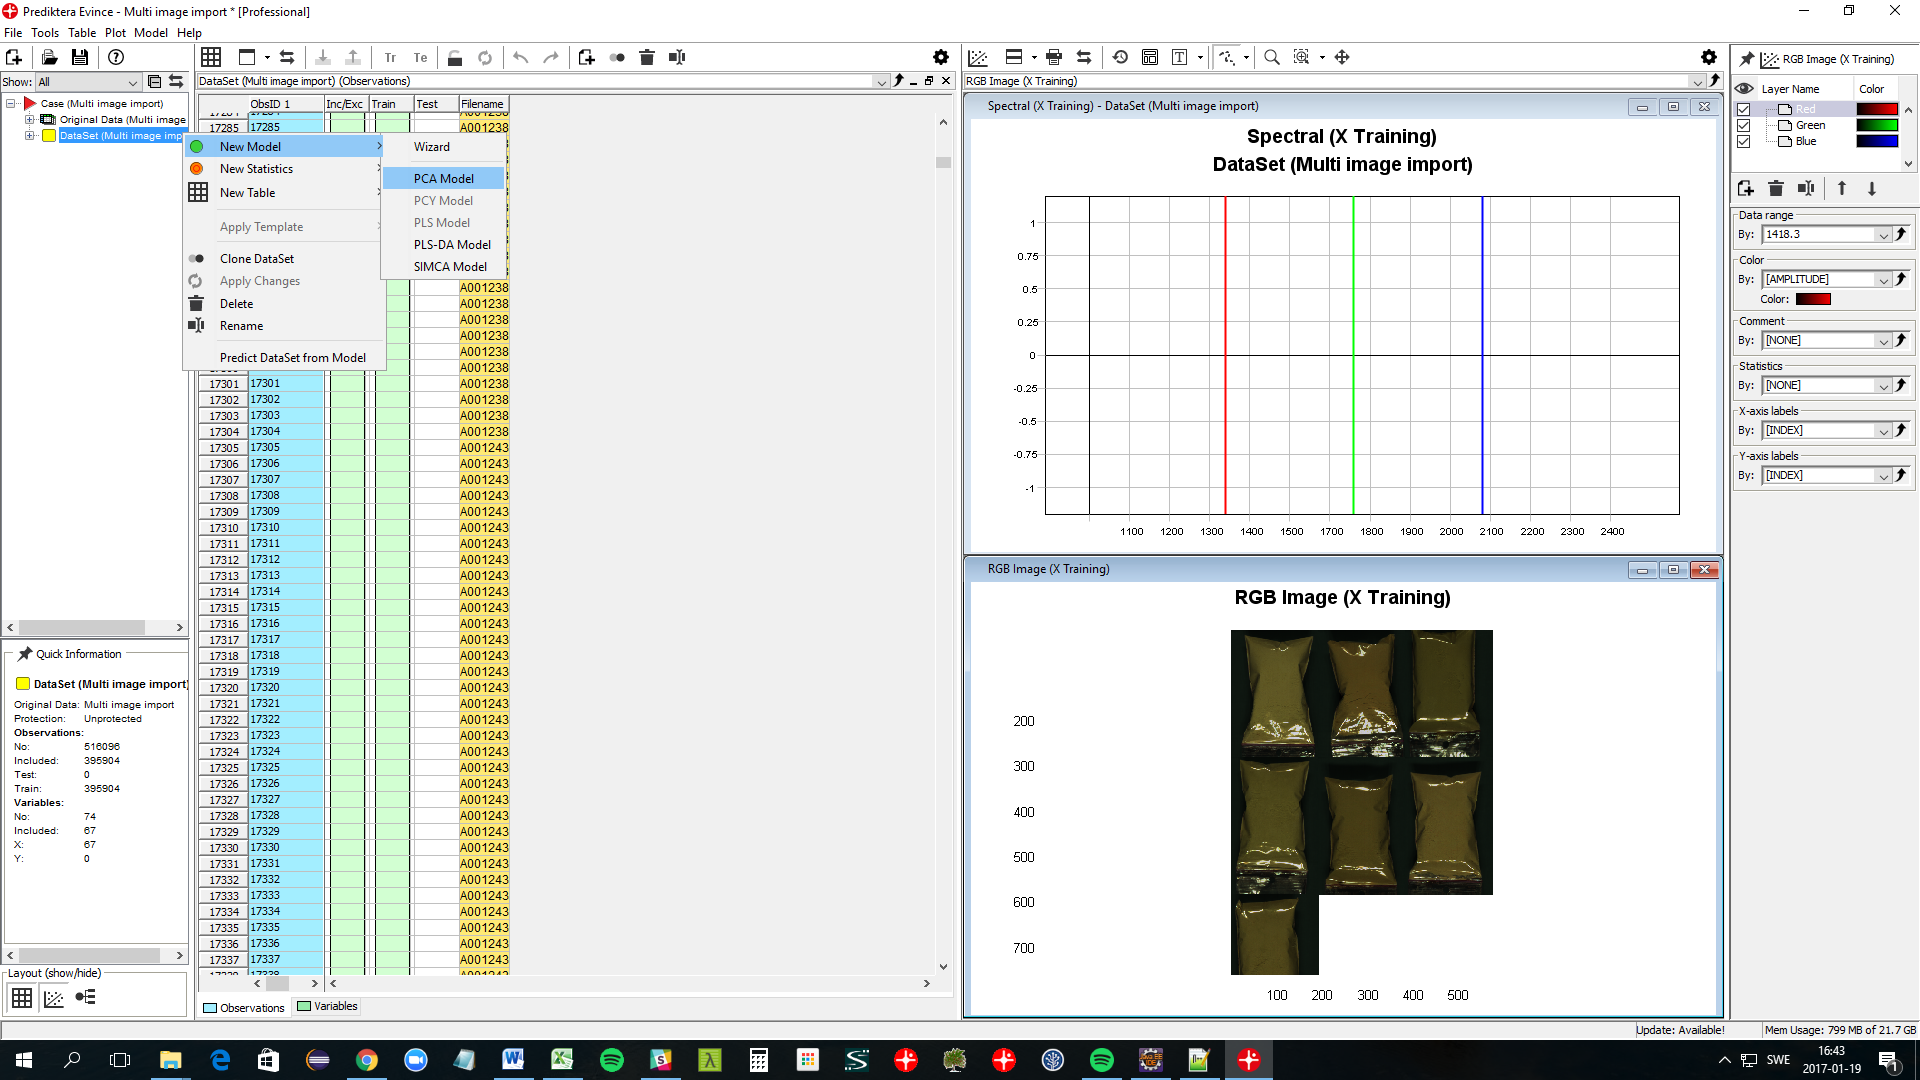This screenshot has width=1920, height=1080.
Task: Select PCA Model from the submenu
Action: (444, 179)
